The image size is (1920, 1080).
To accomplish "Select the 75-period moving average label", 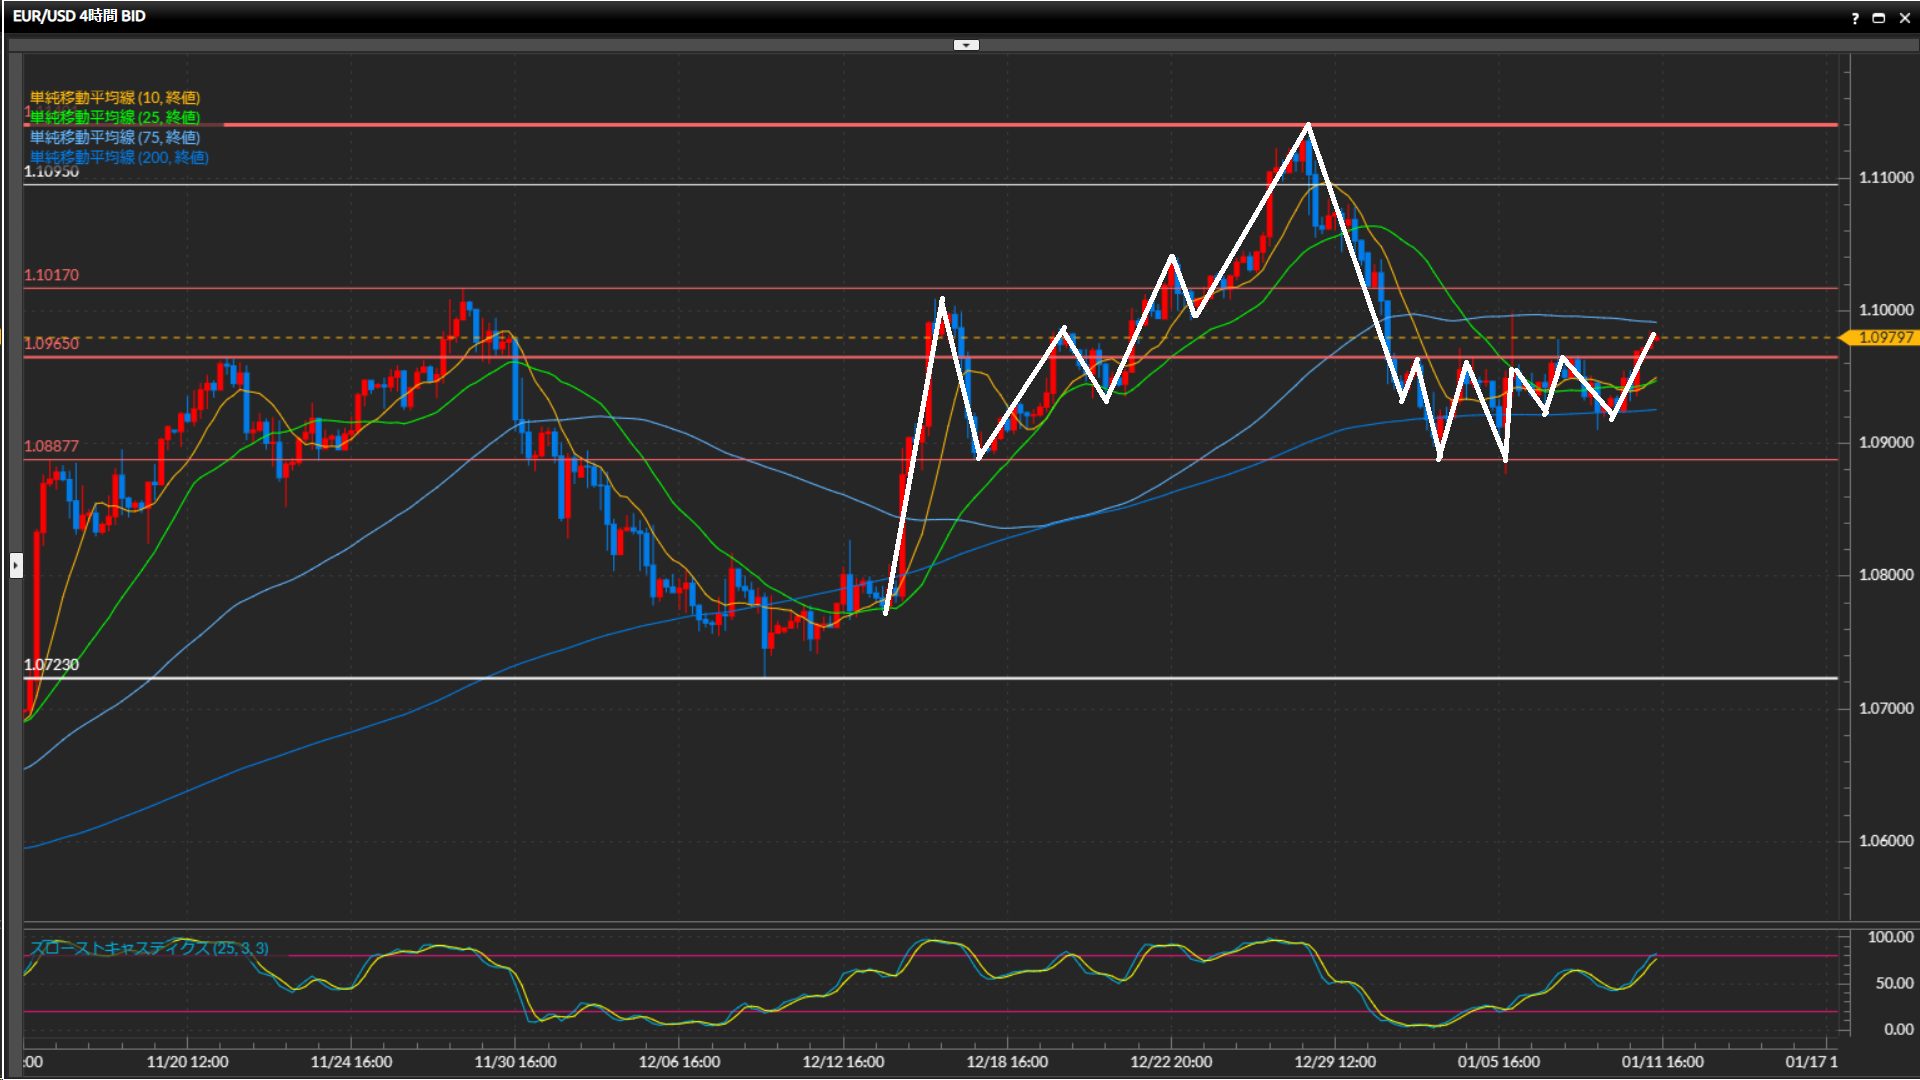I will click(114, 137).
